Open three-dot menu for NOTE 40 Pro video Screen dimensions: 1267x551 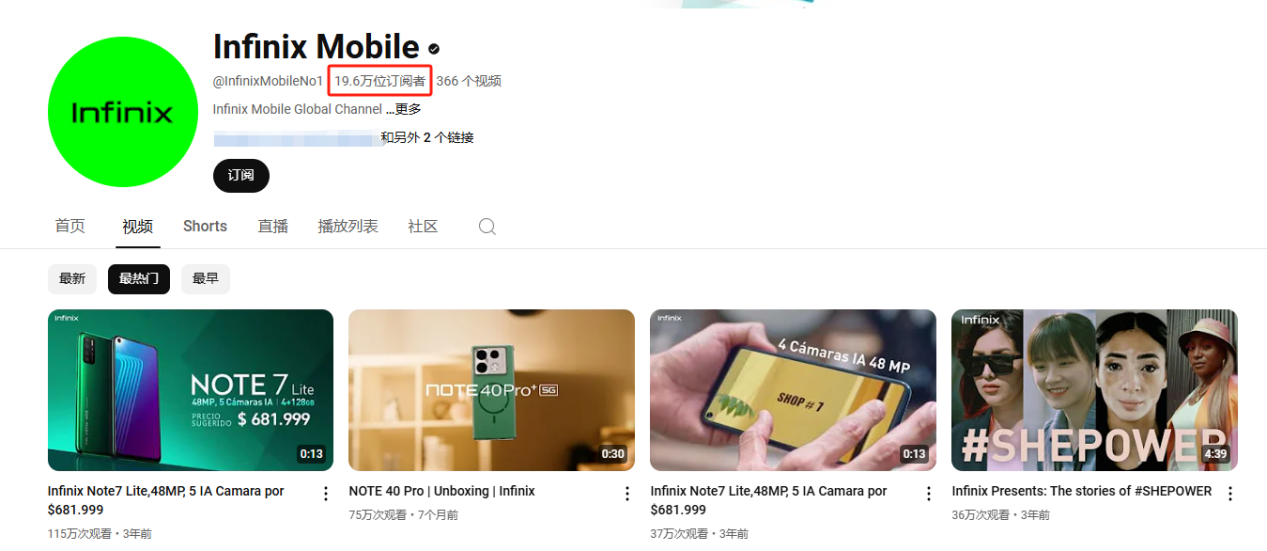tap(627, 493)
